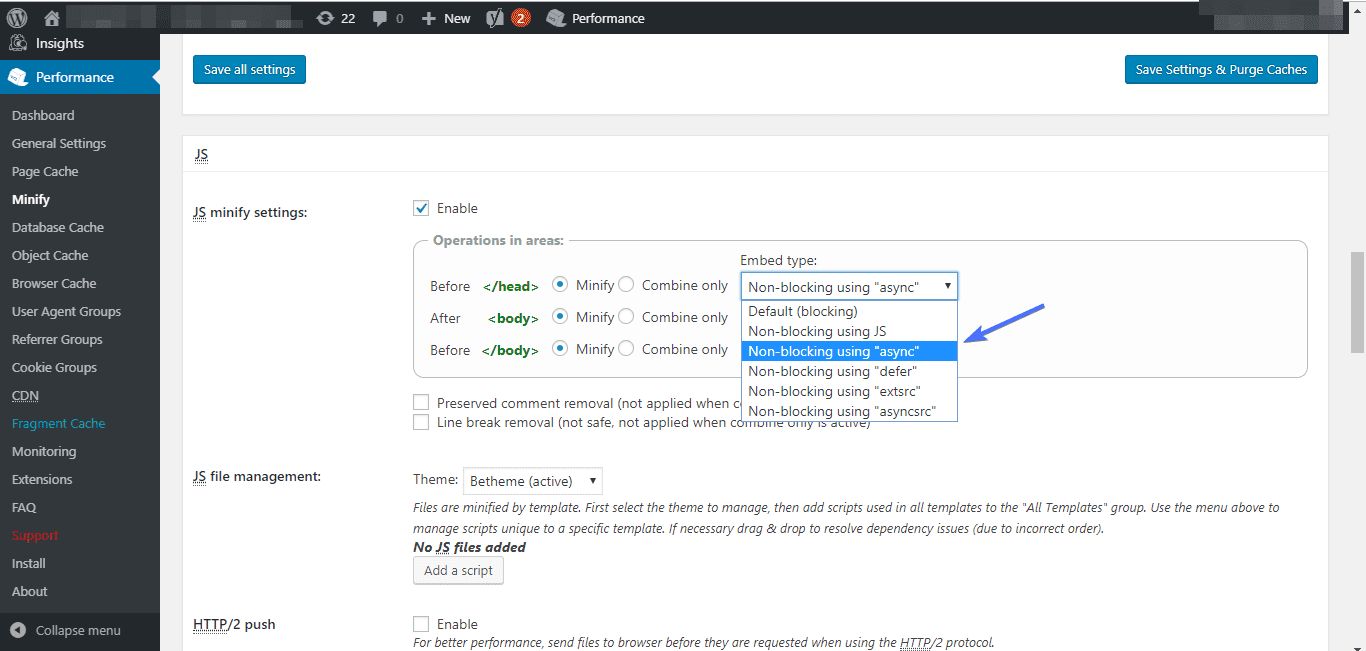Select Minify for Before </body>
The image size is (1366, 651).
(560, 349)
